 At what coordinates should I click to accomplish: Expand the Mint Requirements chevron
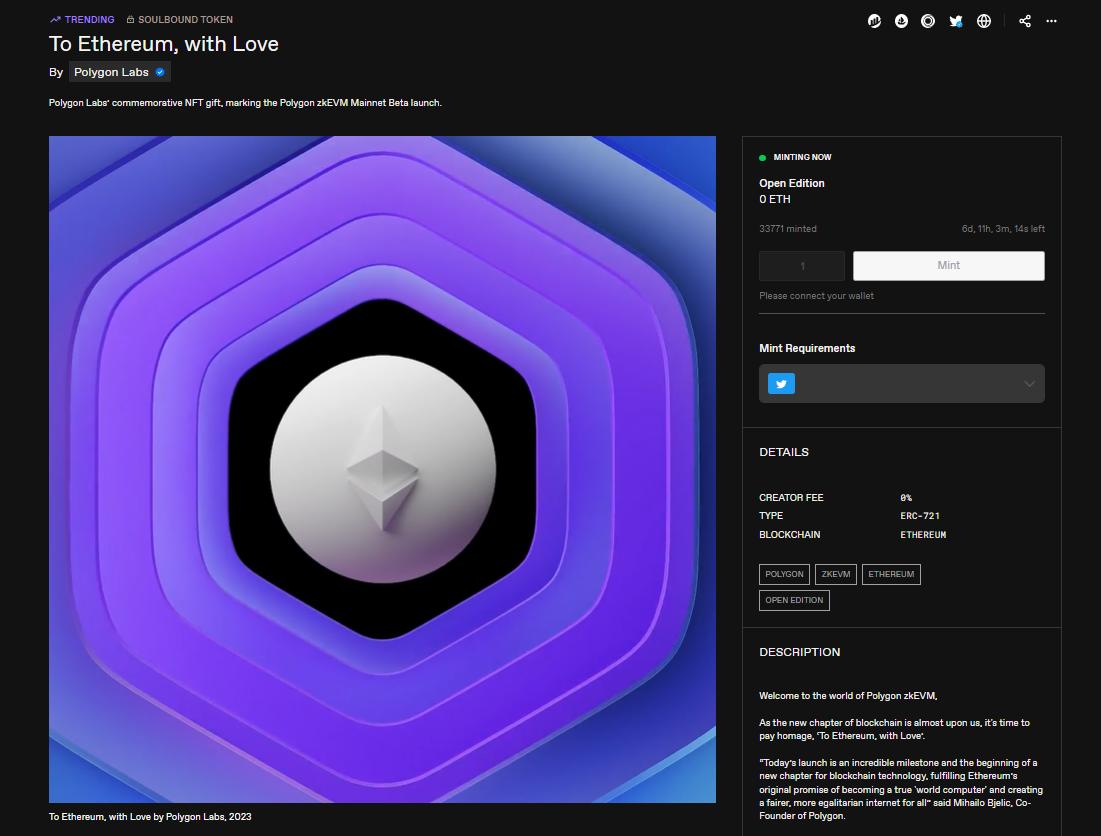(x=1029, y=384)
